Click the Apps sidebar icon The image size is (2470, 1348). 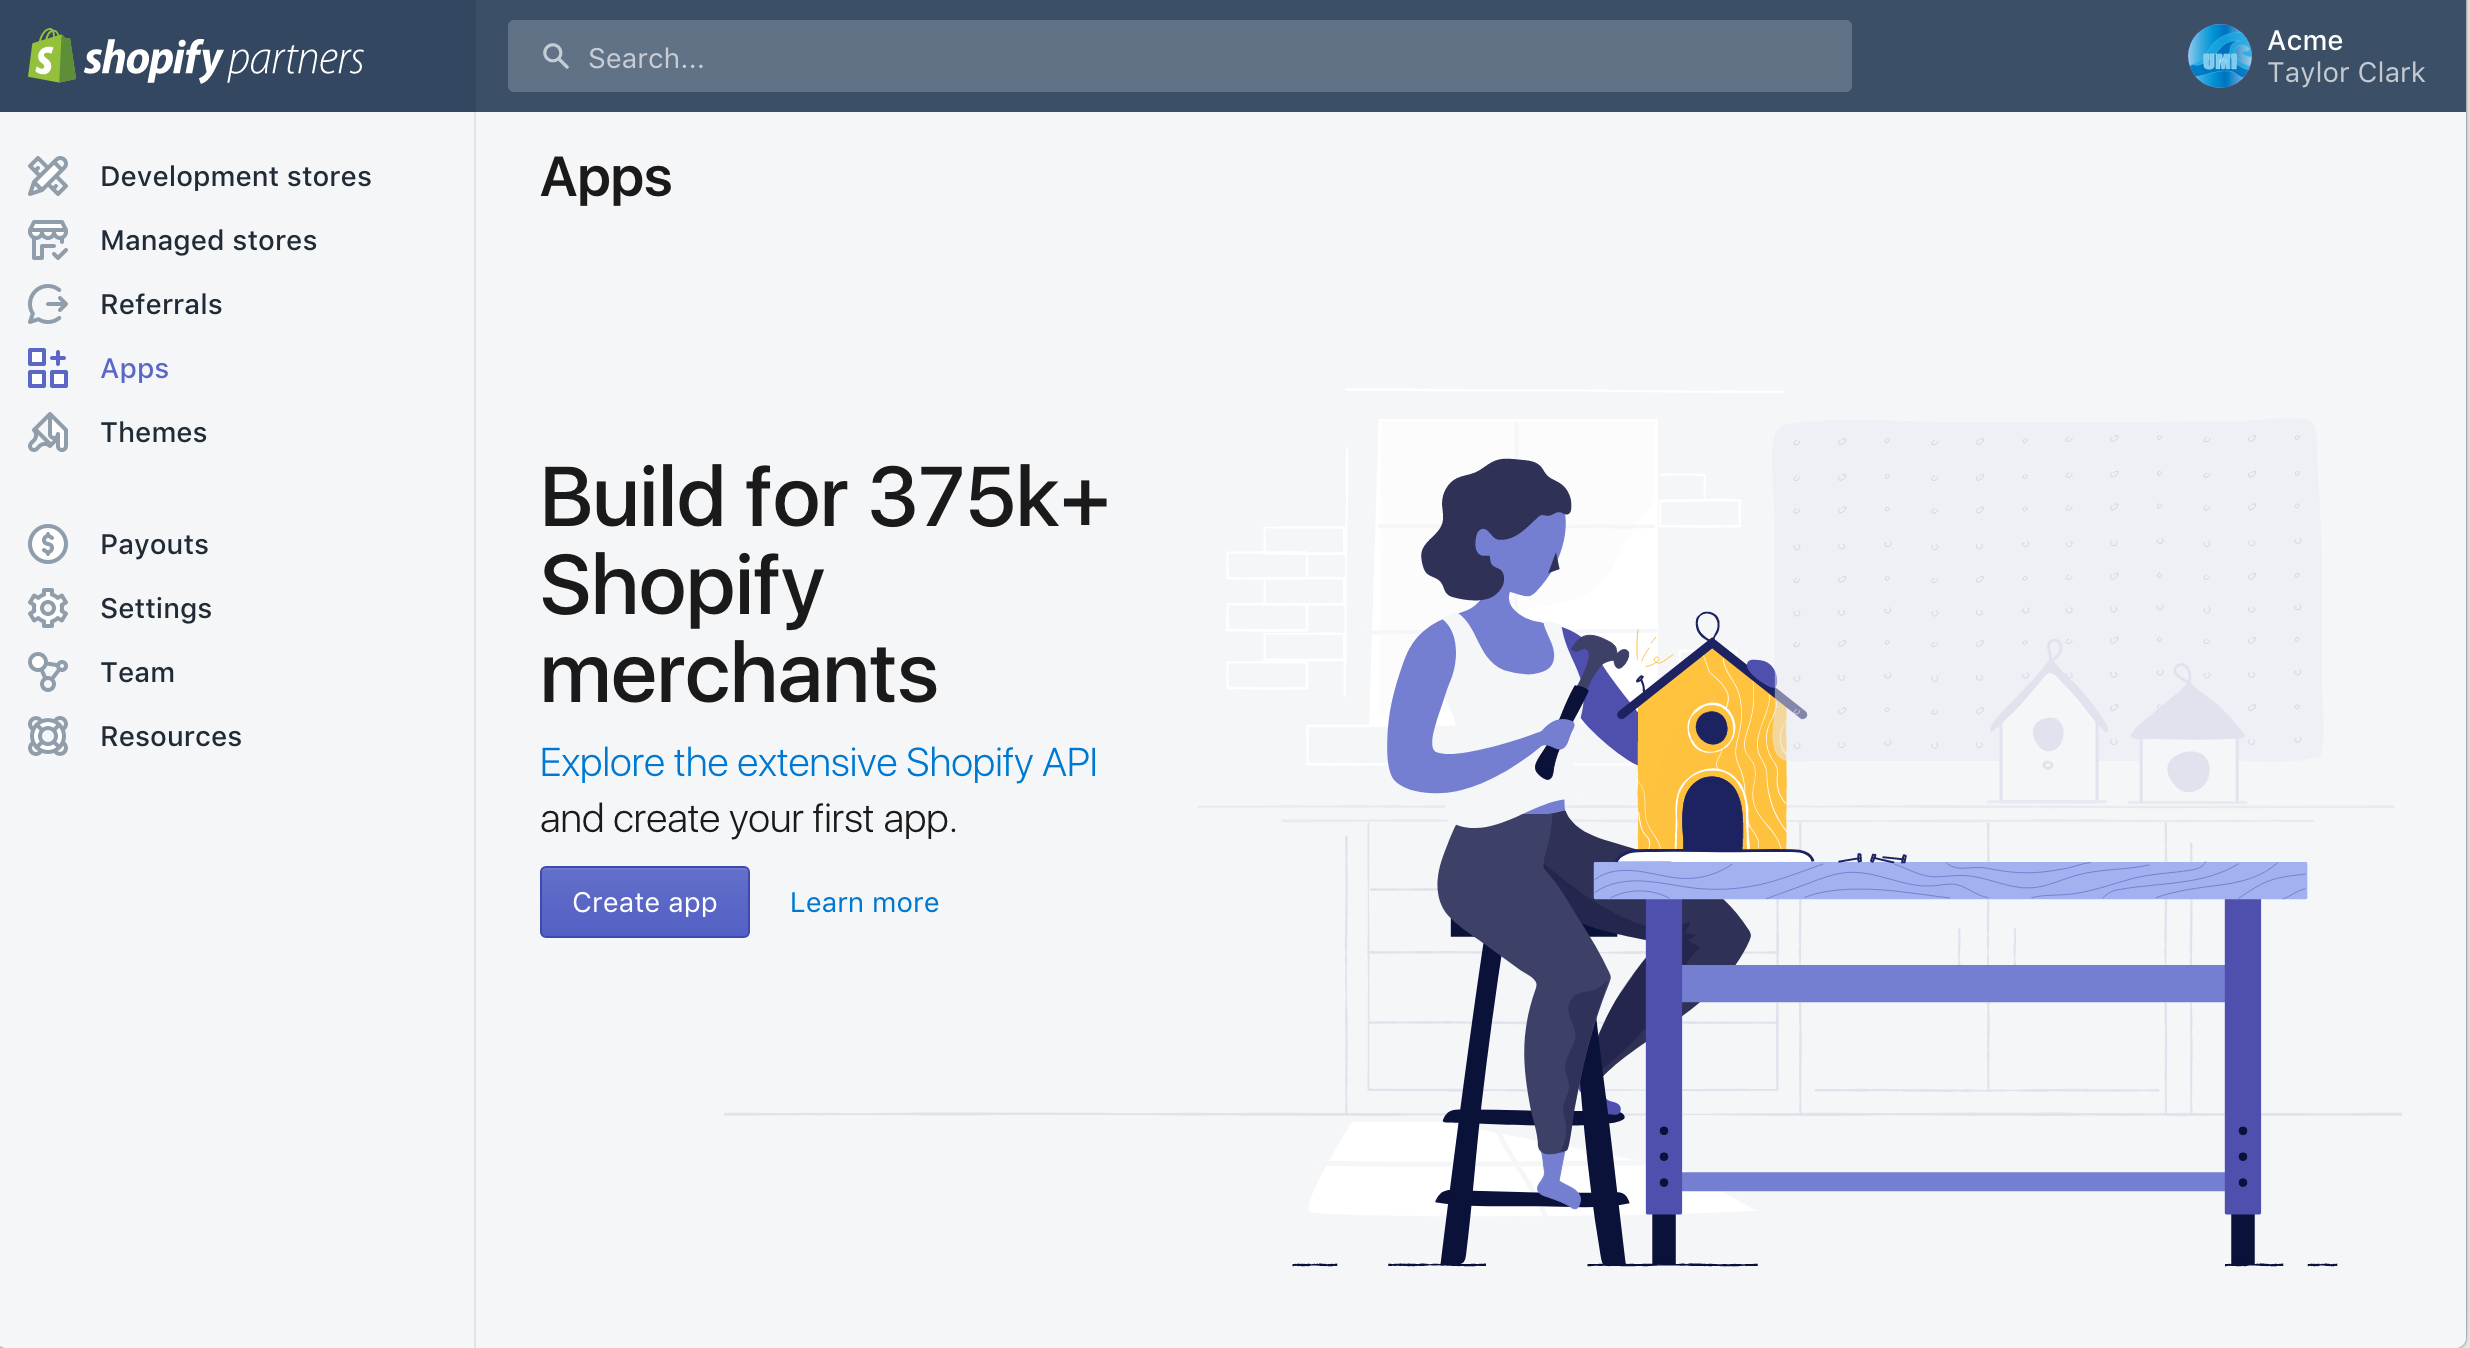pyautogui.click(x=48, y=367)
